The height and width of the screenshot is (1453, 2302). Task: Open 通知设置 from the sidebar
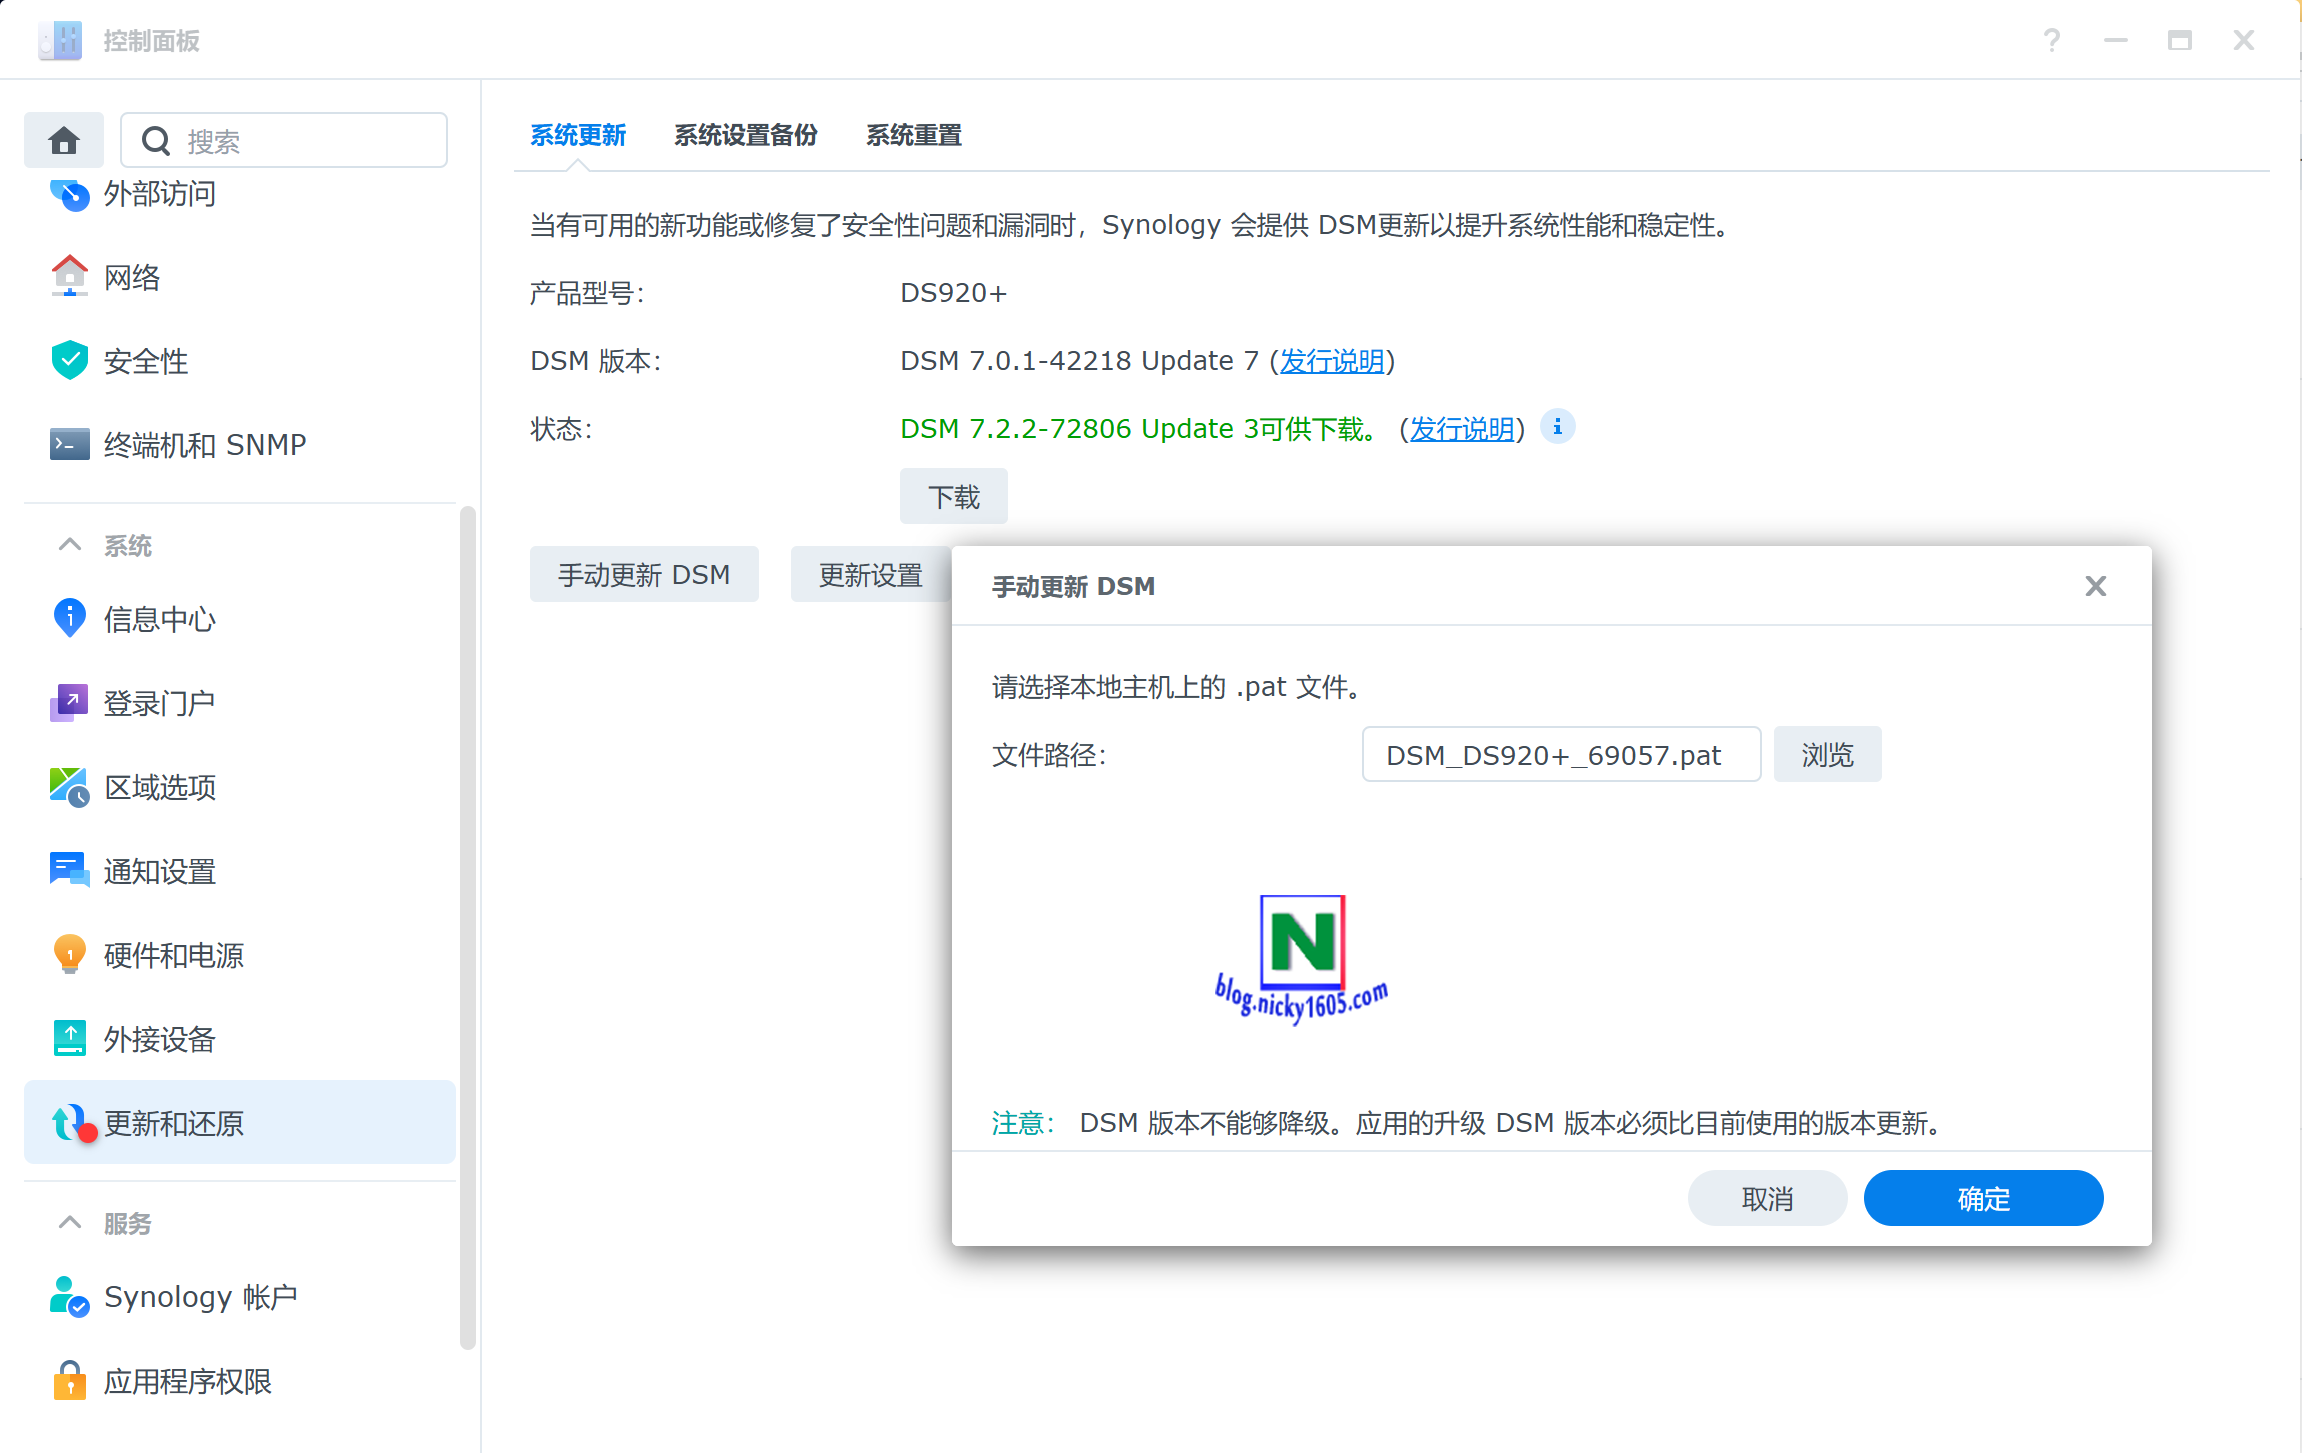tap(159, 871)
